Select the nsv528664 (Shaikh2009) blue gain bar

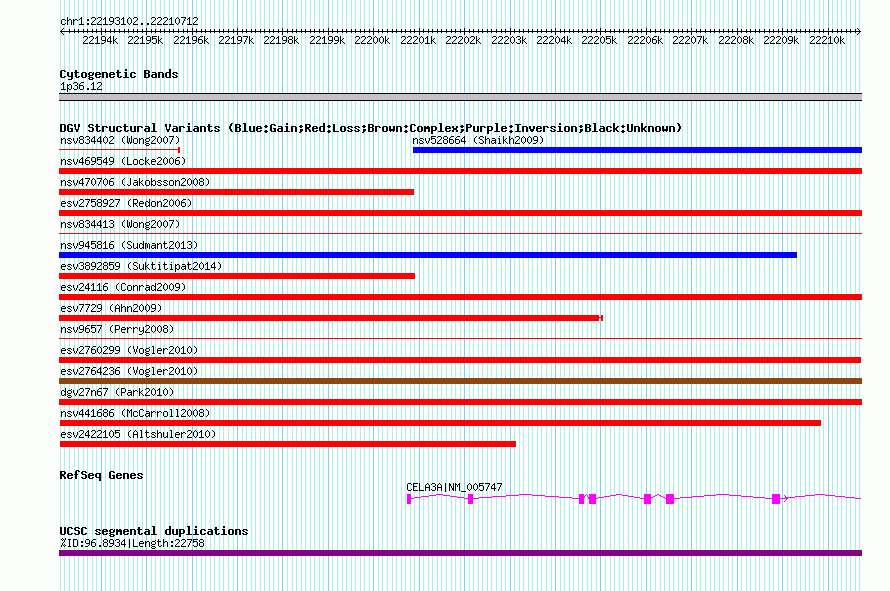(637, 150)
